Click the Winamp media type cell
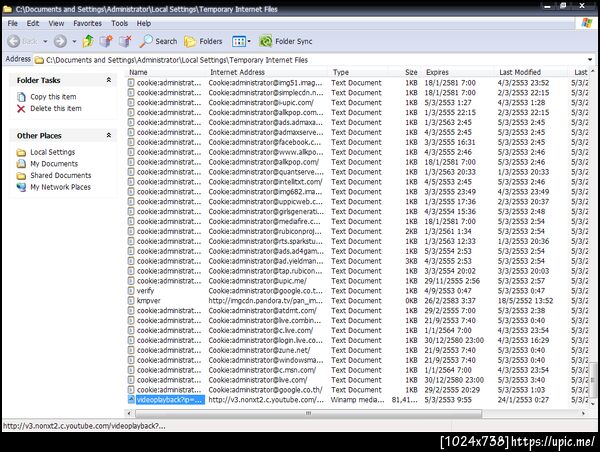Screen dimensions: 600x452 coord(357,400)
